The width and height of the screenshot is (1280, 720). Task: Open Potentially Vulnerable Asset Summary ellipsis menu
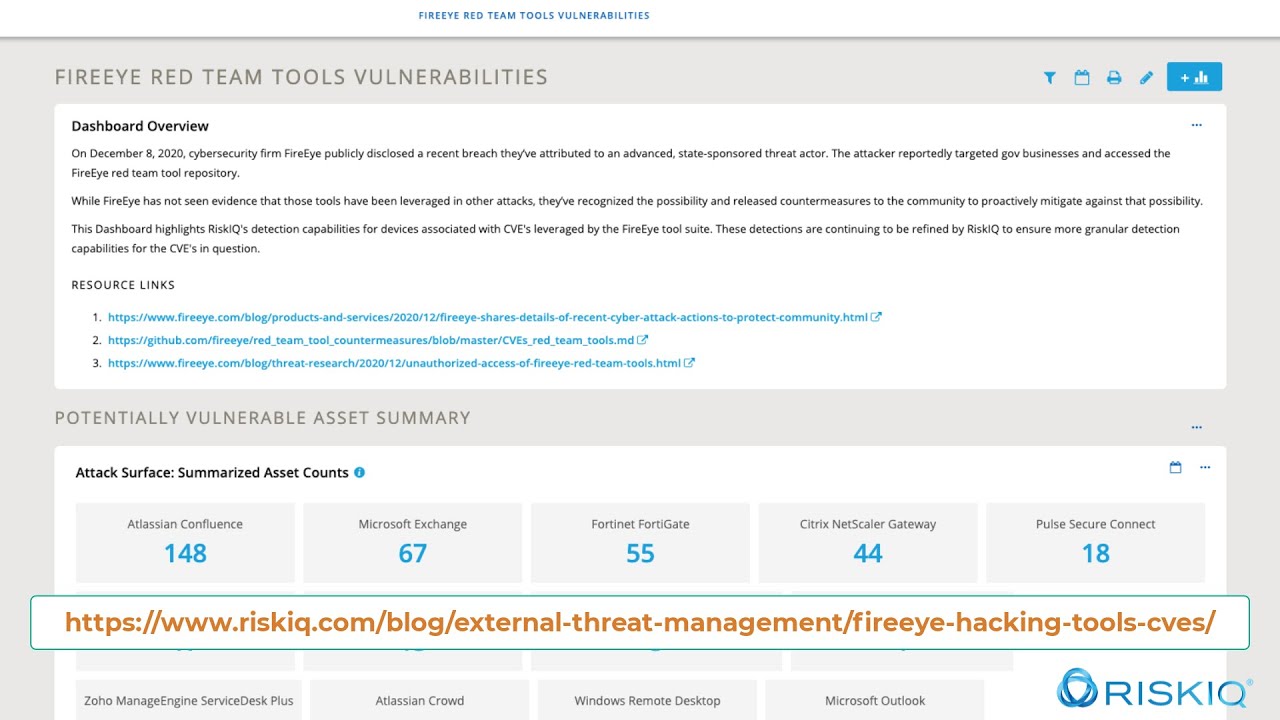[x=1196, y=427]
